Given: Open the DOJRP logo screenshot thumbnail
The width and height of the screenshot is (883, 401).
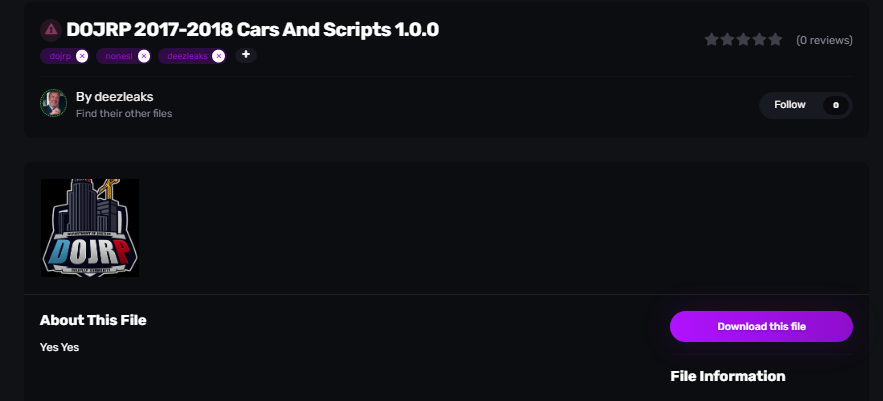Looking at the screenshot, I should pos(90,227).
